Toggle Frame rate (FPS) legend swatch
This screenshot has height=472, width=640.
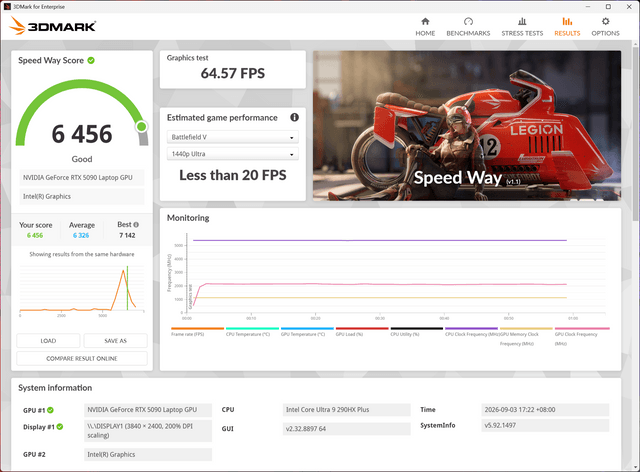(198, 328)
